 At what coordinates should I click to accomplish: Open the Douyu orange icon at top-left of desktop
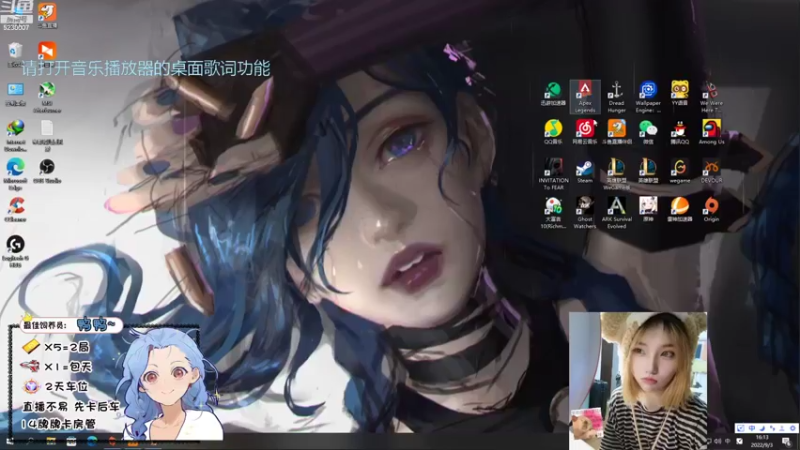[47, 15]
